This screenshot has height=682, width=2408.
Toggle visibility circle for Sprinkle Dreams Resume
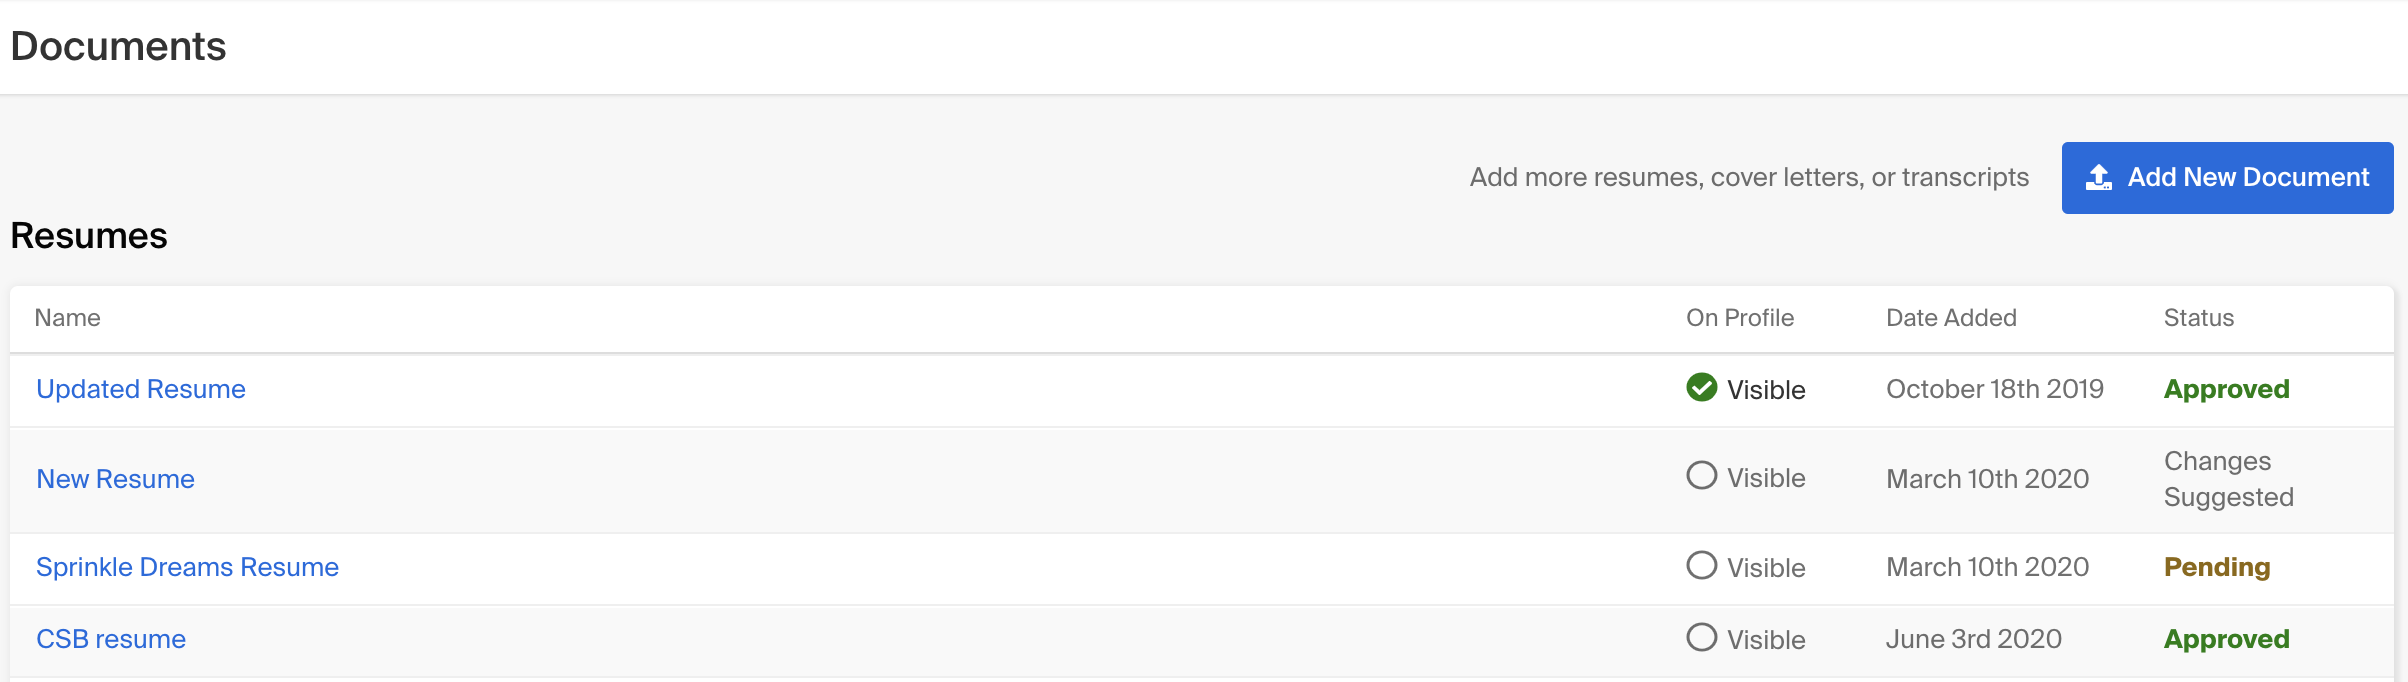click(1701, 565)
